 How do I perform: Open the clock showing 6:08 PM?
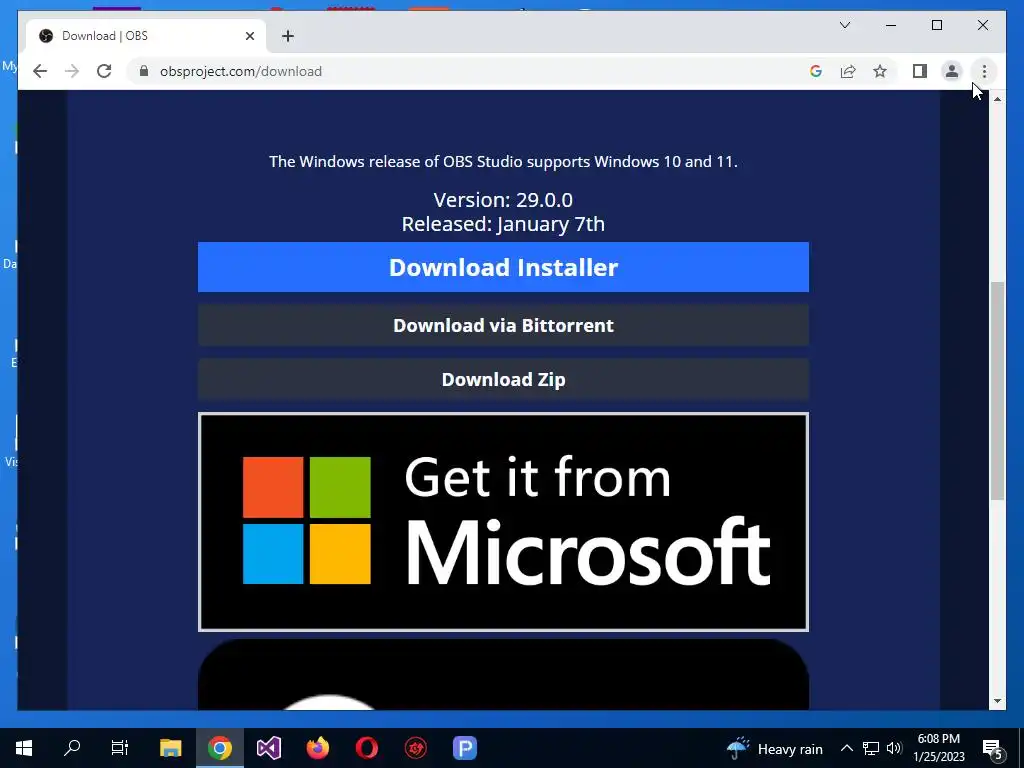point(938,748)
